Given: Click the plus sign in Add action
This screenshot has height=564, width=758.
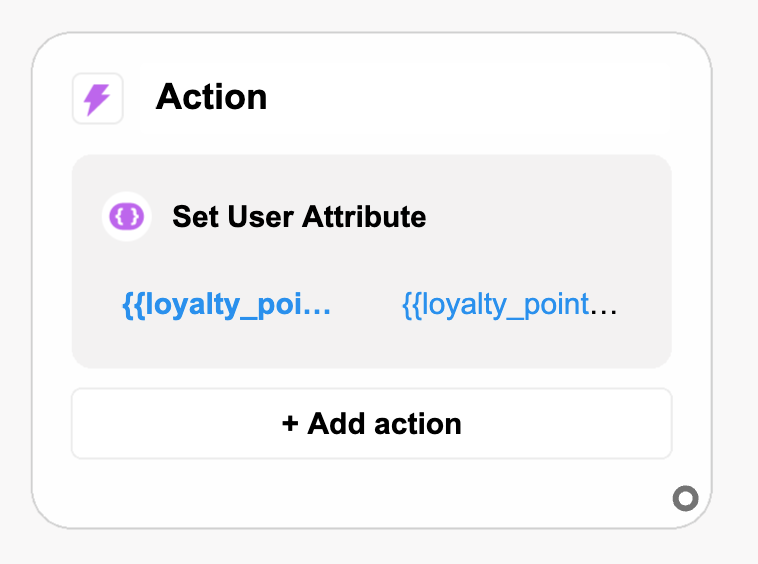Looking at the screenshot, I should pyautogui.click(x=290, y=424).
